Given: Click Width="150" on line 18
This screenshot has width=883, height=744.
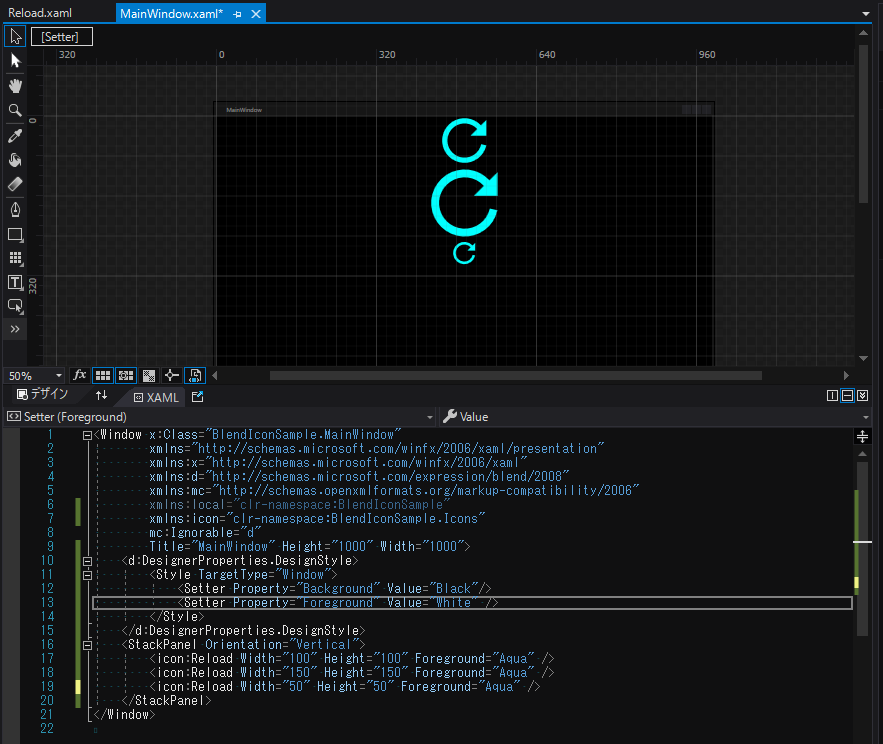Looking at the screenshot, I should click(x=279, y=672).
